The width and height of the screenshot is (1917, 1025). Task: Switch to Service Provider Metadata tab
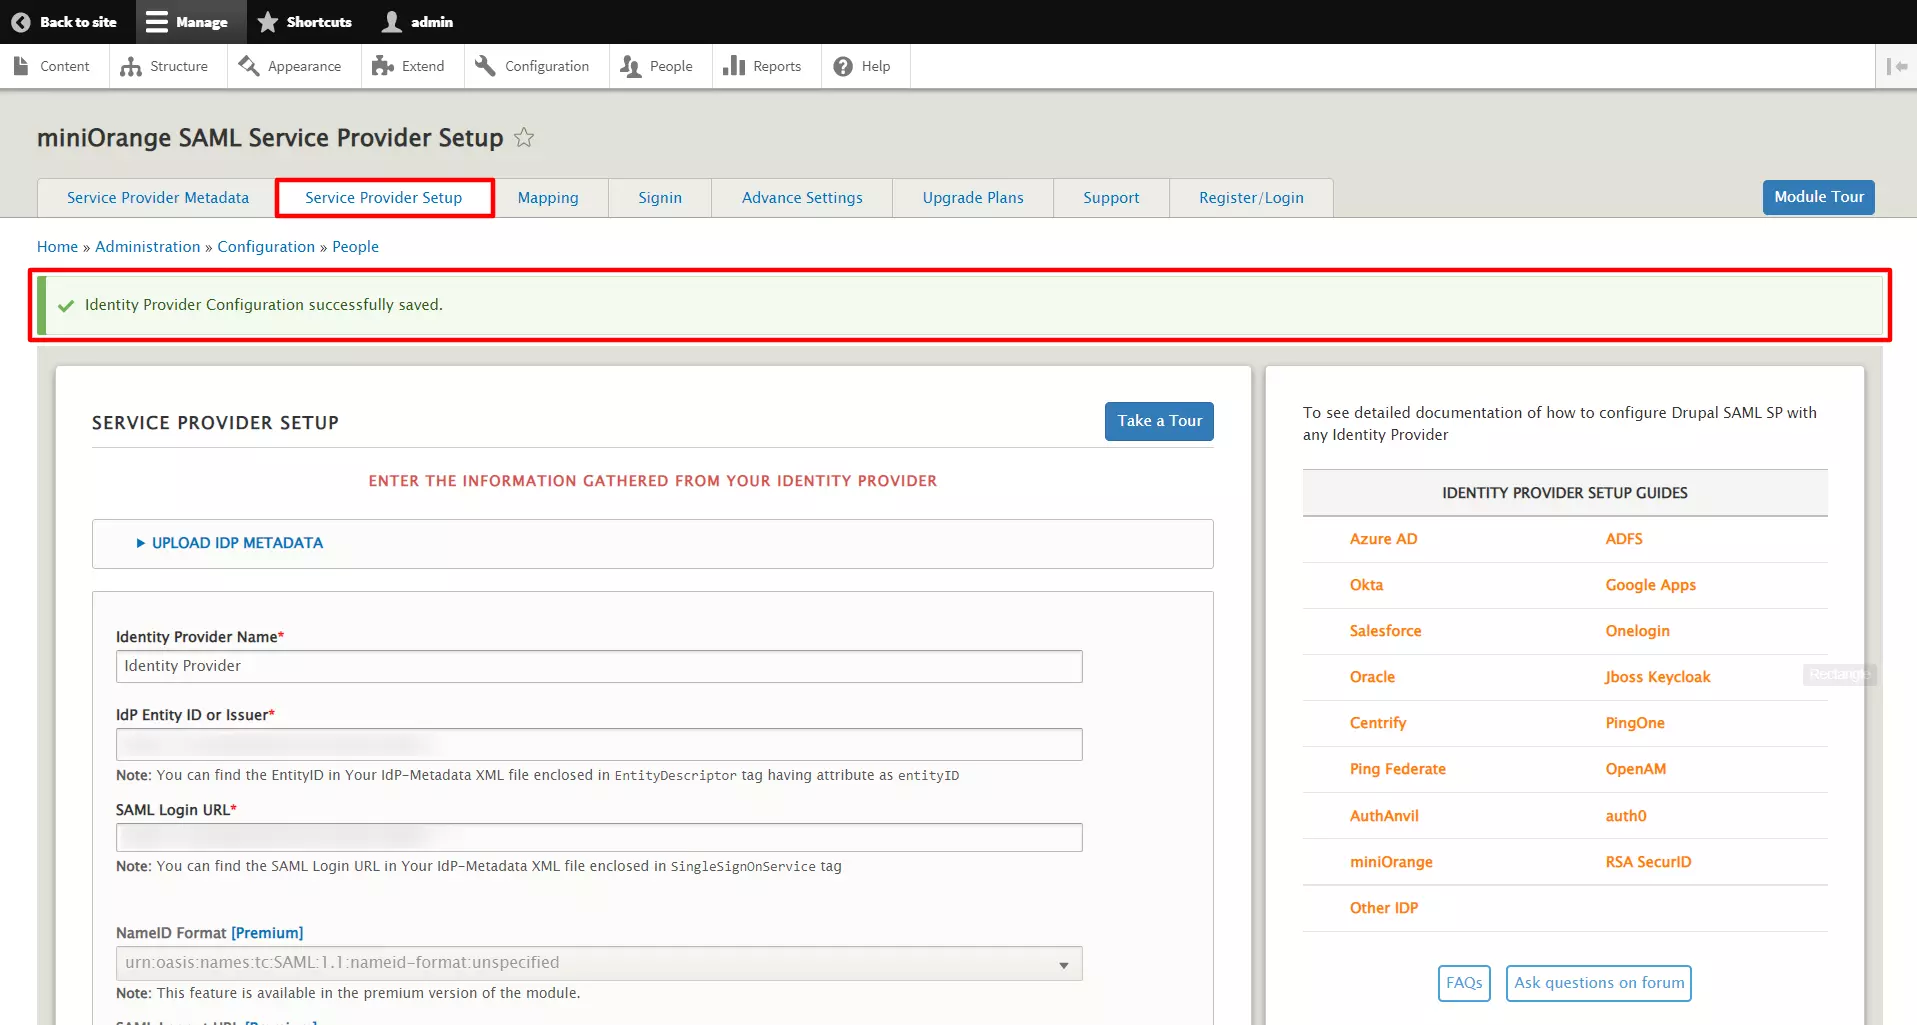[158, 198]
